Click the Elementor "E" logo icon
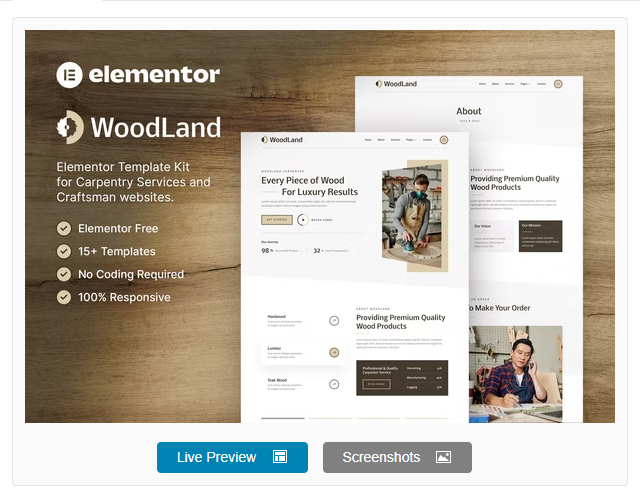Screen dimensions: 640x493 [x=69, y=75]
